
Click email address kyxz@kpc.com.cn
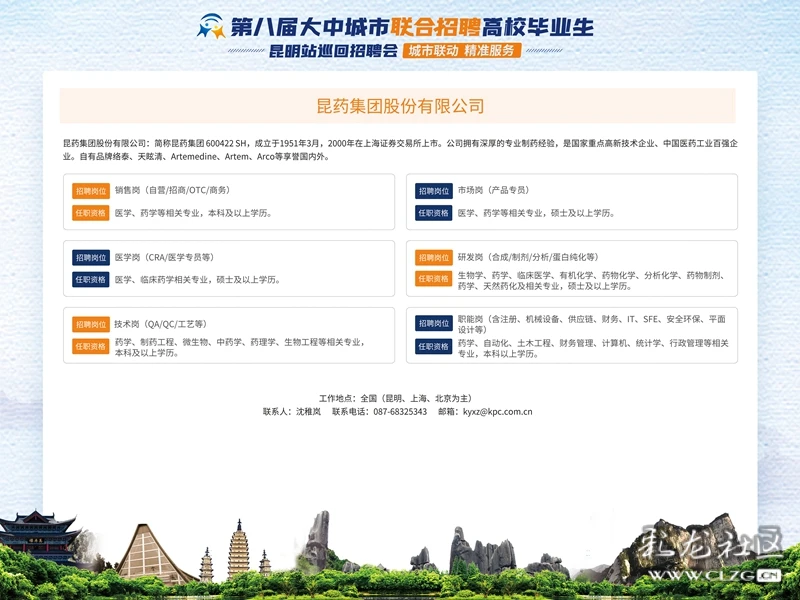click(x=497, y=412)
